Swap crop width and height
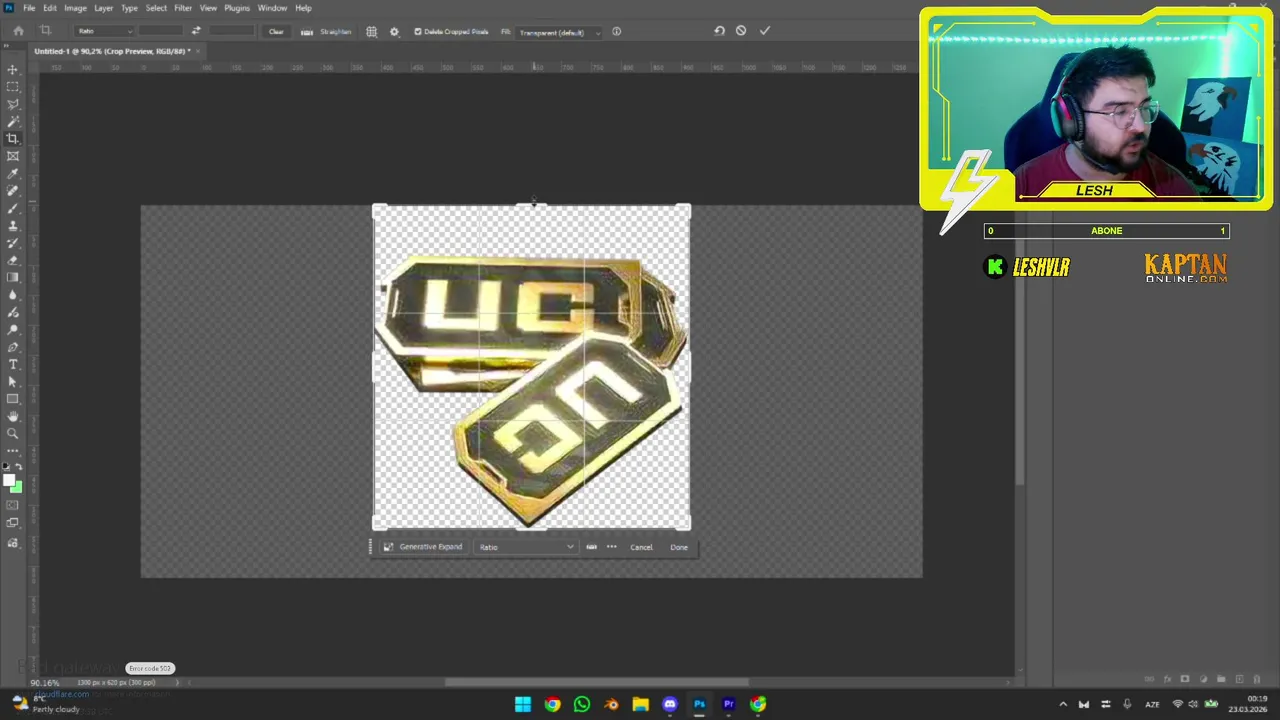Image resolution: width=1280 pixels, height=720 pixels. [196, 31]
